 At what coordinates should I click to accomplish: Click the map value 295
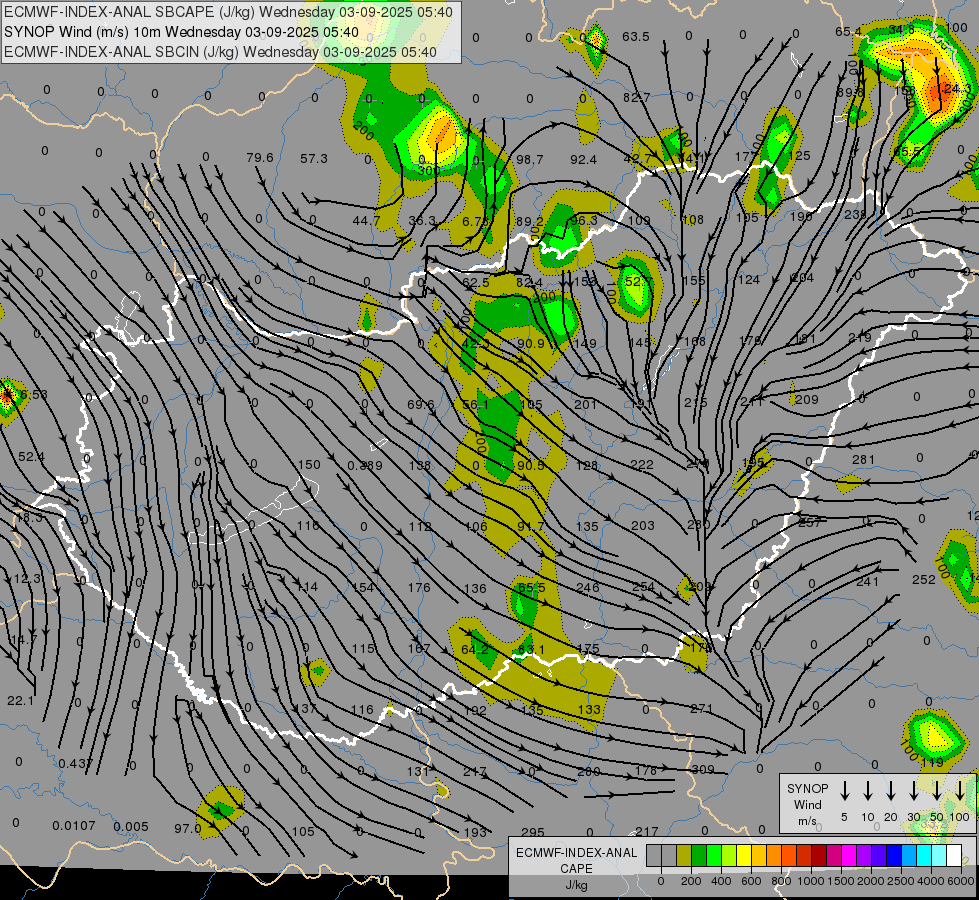pyautogui.click(x=533, y=833)
